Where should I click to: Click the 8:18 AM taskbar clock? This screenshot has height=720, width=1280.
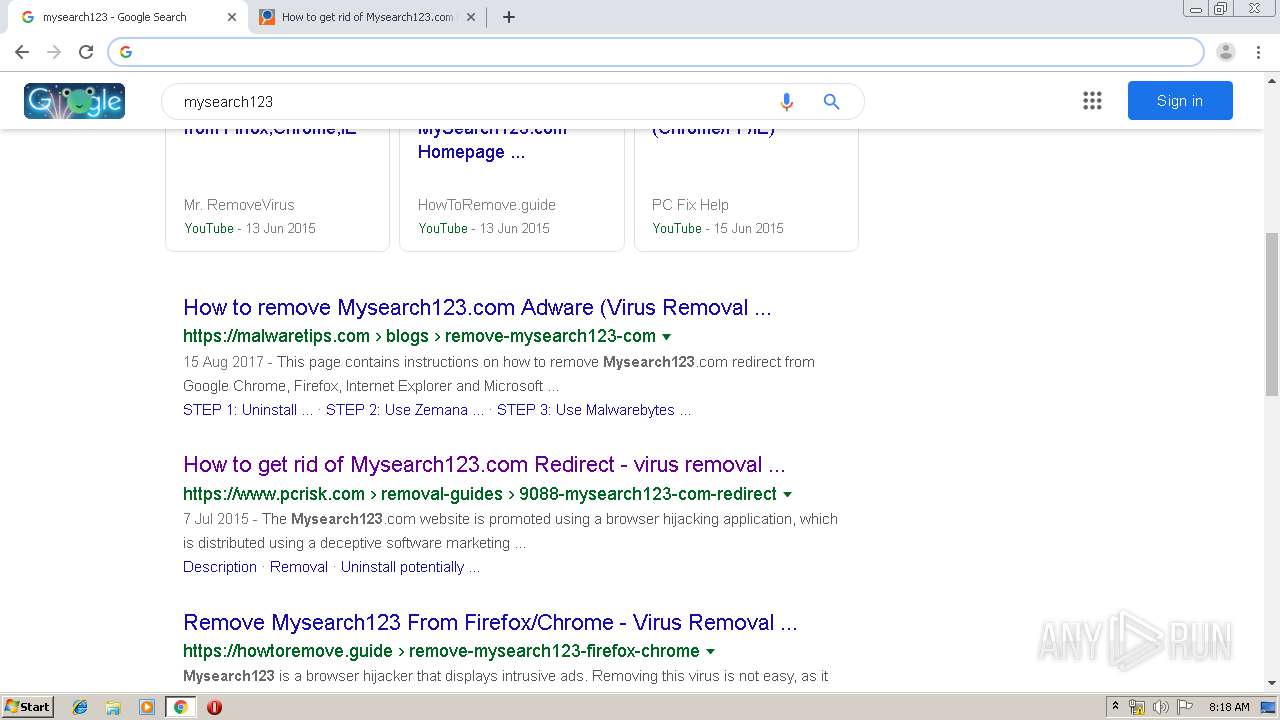coord(1229,707)
